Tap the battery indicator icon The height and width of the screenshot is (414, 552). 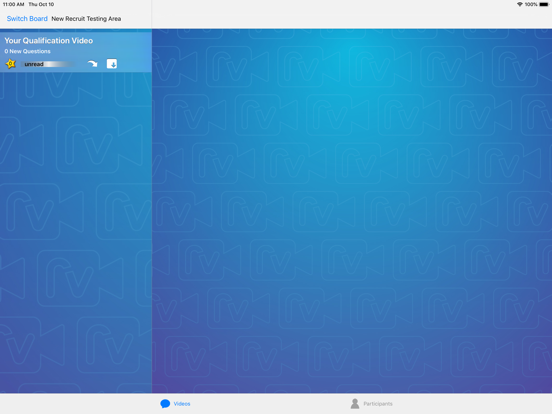point(544,5)
